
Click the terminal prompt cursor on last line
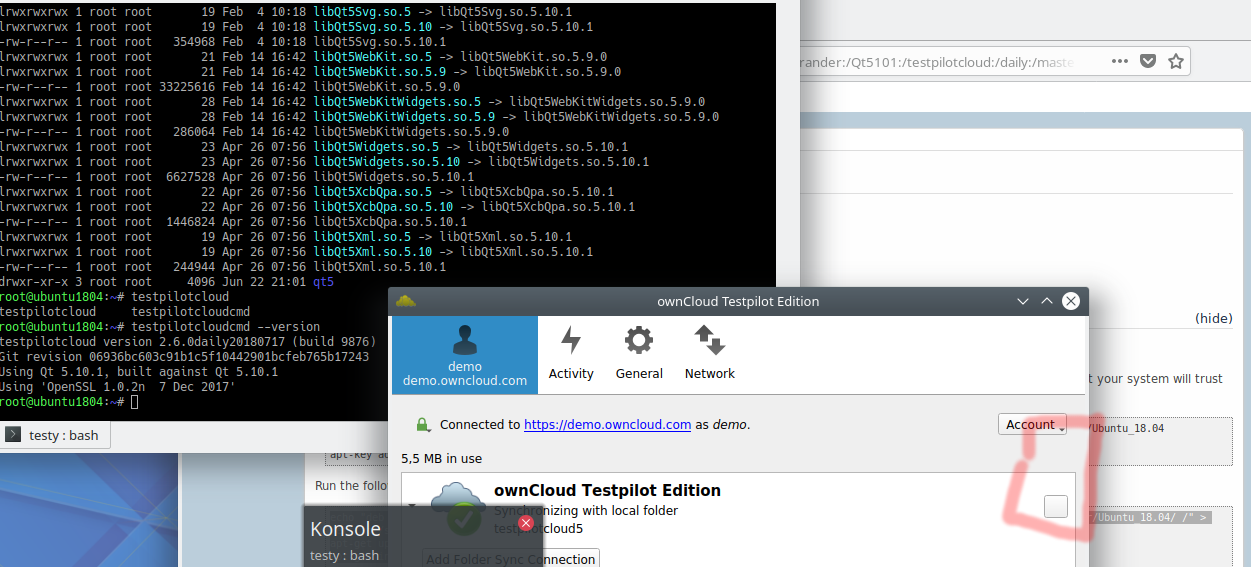point(135,402)
